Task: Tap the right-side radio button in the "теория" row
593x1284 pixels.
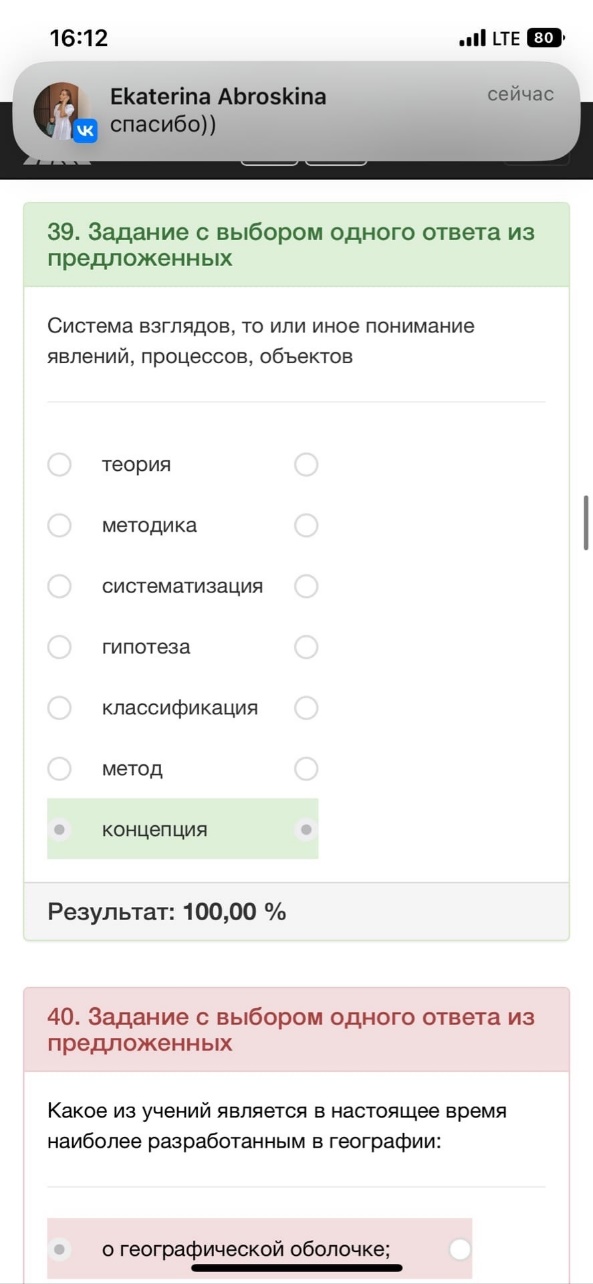Action: [306, 465]
